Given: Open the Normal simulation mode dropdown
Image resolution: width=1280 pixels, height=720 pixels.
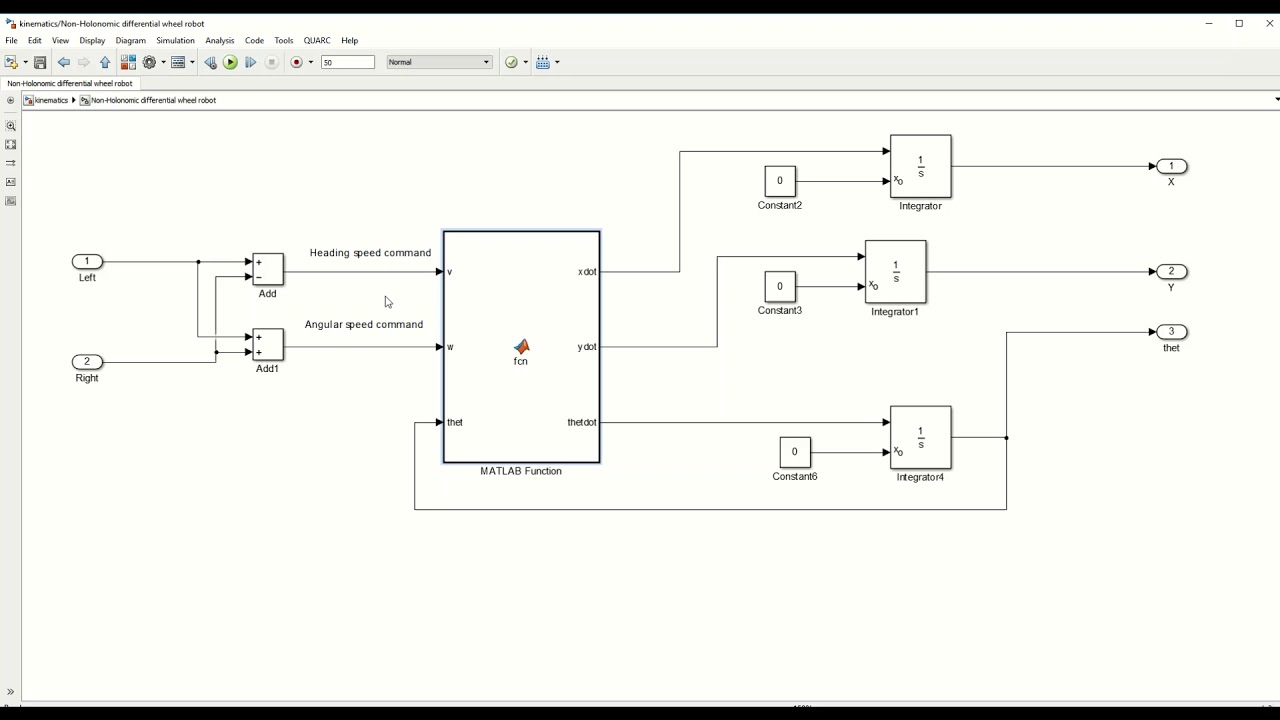Looking at the screenshot, I should [439, 62].
